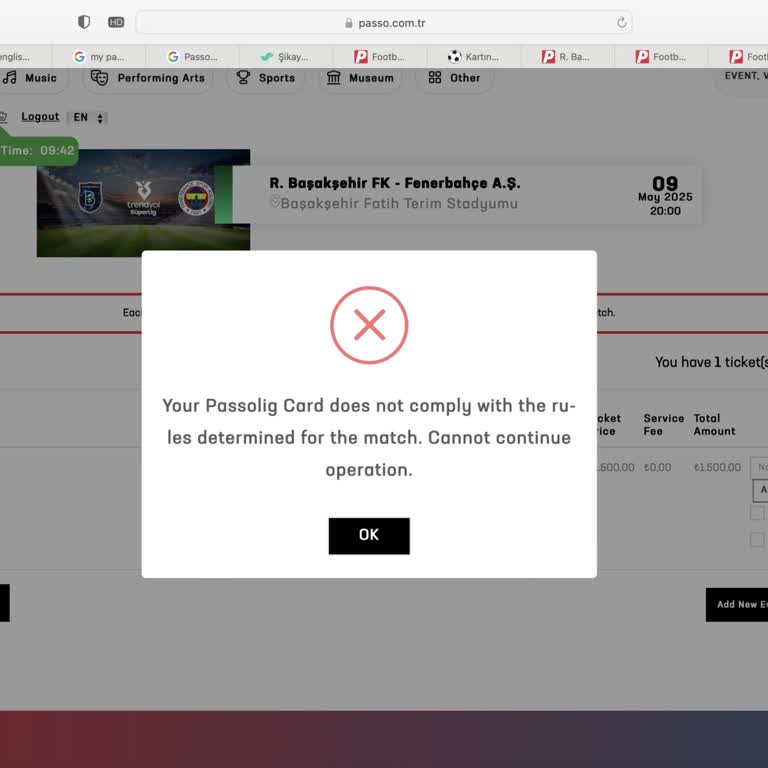The width and height of the screenshot is (768, 768).
Task: Click the EVENT search field at top right
Action: pos(741,77)
